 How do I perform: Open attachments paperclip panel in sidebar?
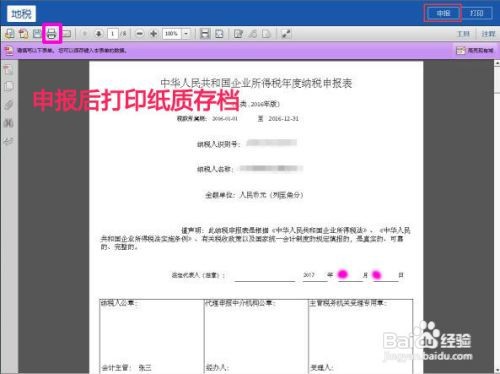(9, 105)
